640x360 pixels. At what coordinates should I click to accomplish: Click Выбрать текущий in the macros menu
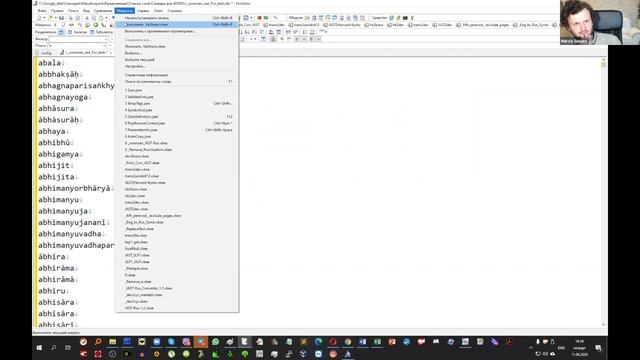pos(178,60)
